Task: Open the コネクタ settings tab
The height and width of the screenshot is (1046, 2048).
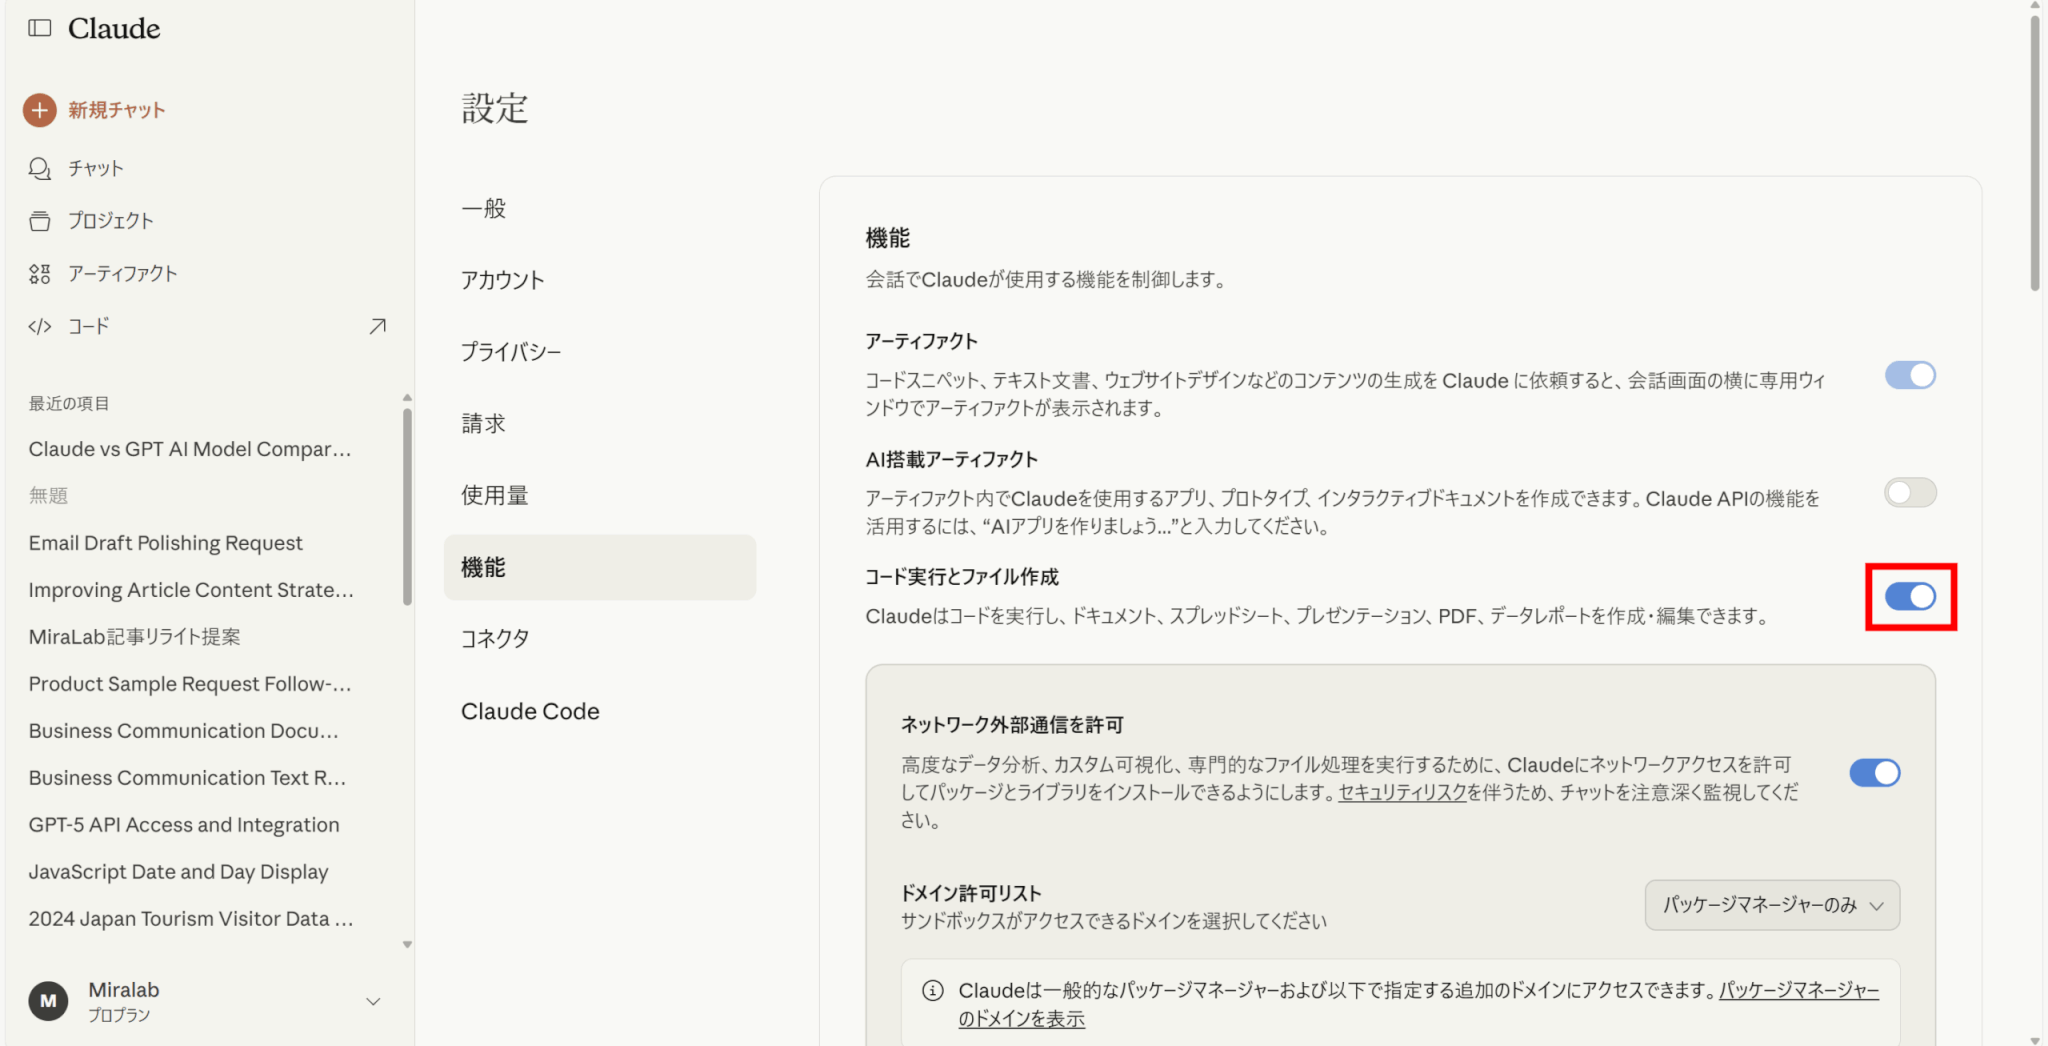Action: pyautogui.click(x=495, y=639)
